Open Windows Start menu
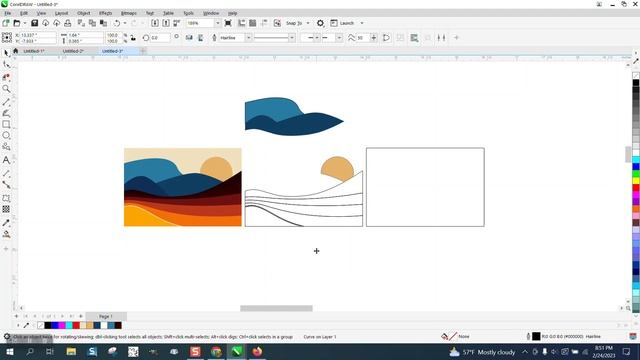Screen dimensions: 640x360 [9, 351]
